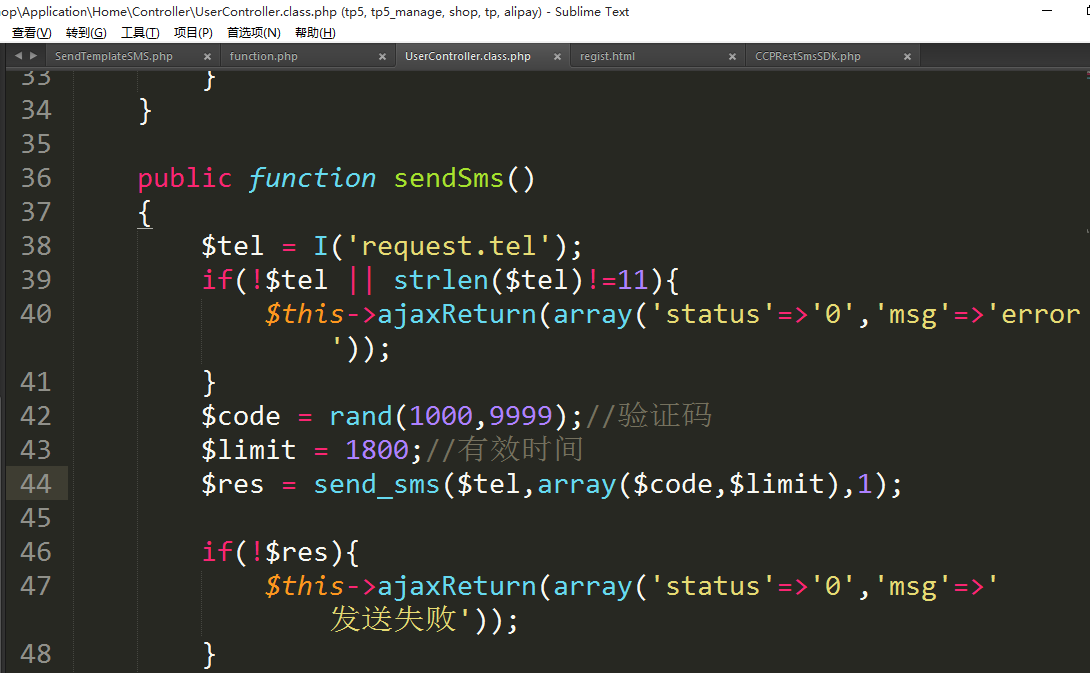Open the function.php tab

click(x=263, y=57)
